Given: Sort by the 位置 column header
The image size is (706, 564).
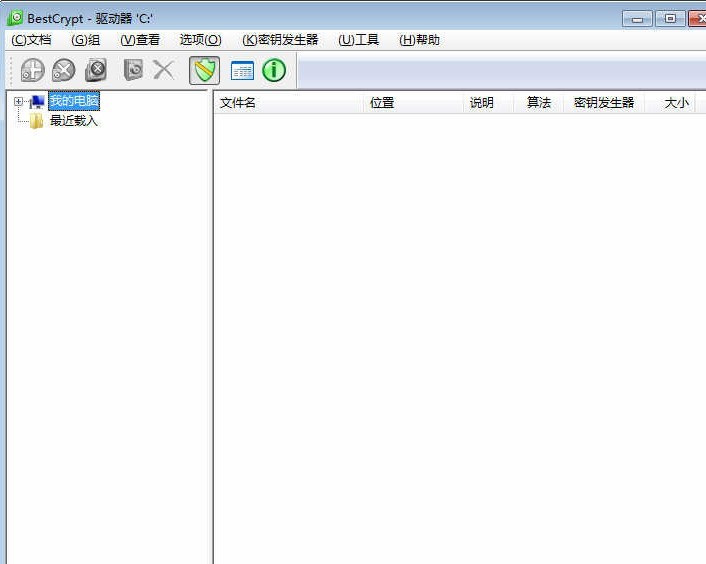Looking at the screenshot, I should click(x=413, y=103).
